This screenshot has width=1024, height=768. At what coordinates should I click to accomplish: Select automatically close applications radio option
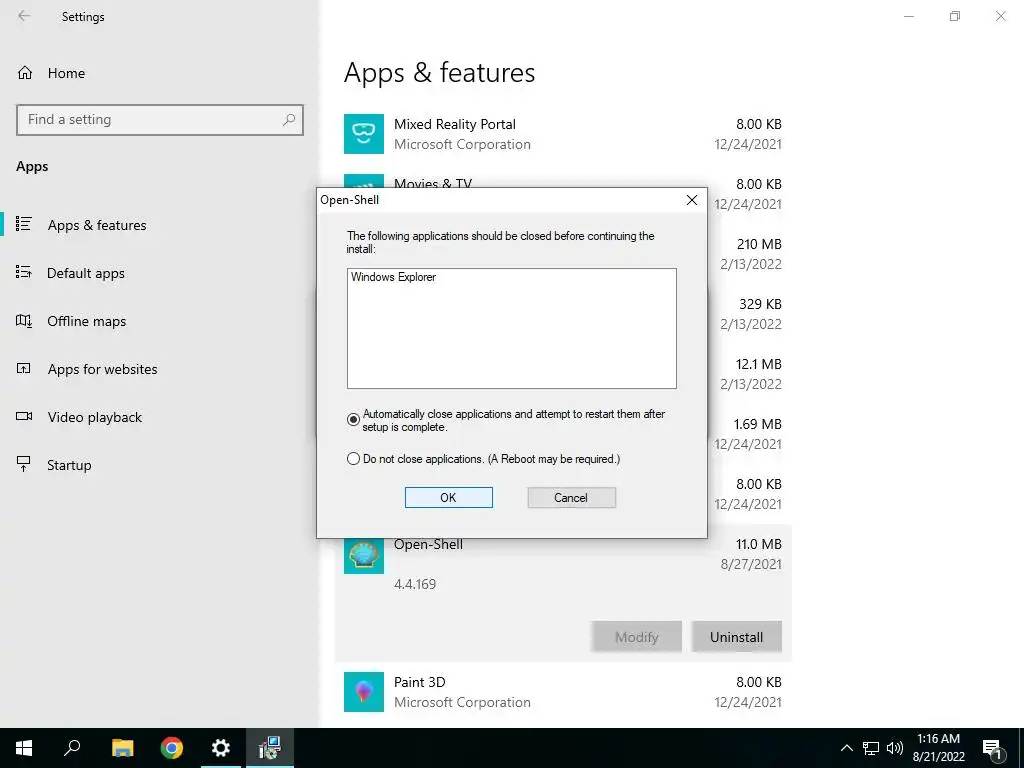pyautogui.click(x=353, y=419)
